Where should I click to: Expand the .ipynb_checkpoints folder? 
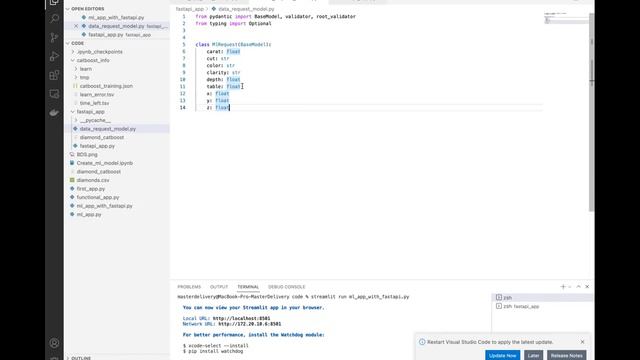(73, 52)
